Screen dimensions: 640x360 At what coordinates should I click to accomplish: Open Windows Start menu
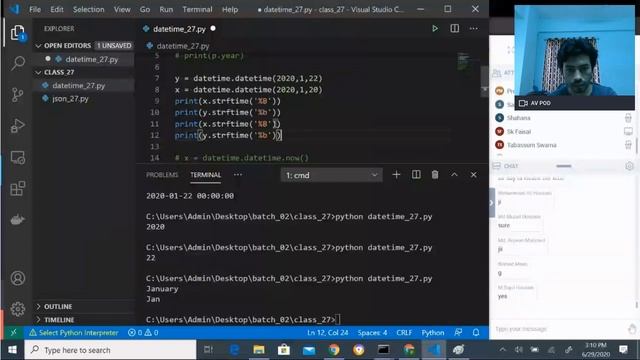coord(12,350)
